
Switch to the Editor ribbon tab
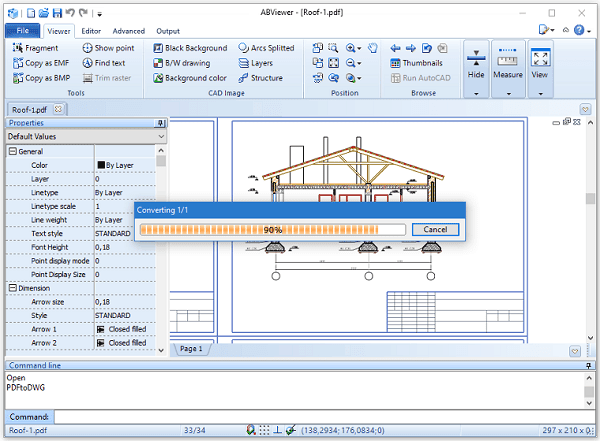(91, 31)
